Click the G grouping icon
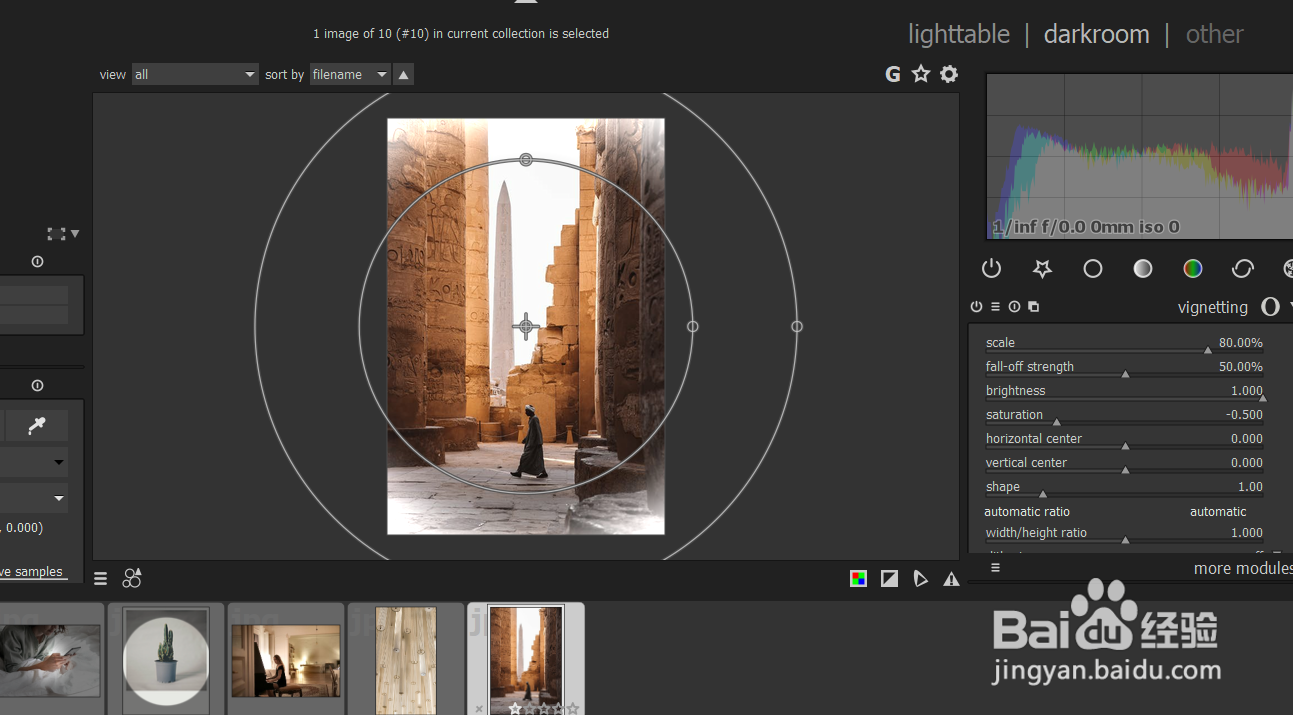 (893, 74)
